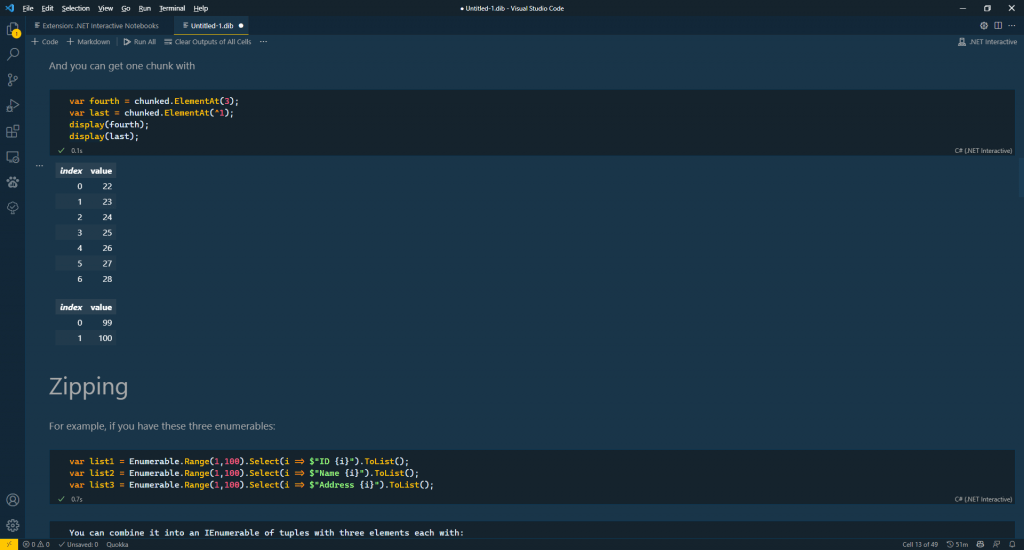Click the 0.1s execution time under the first cell
Screen dimensions: 1024x550
coord(76,151)
